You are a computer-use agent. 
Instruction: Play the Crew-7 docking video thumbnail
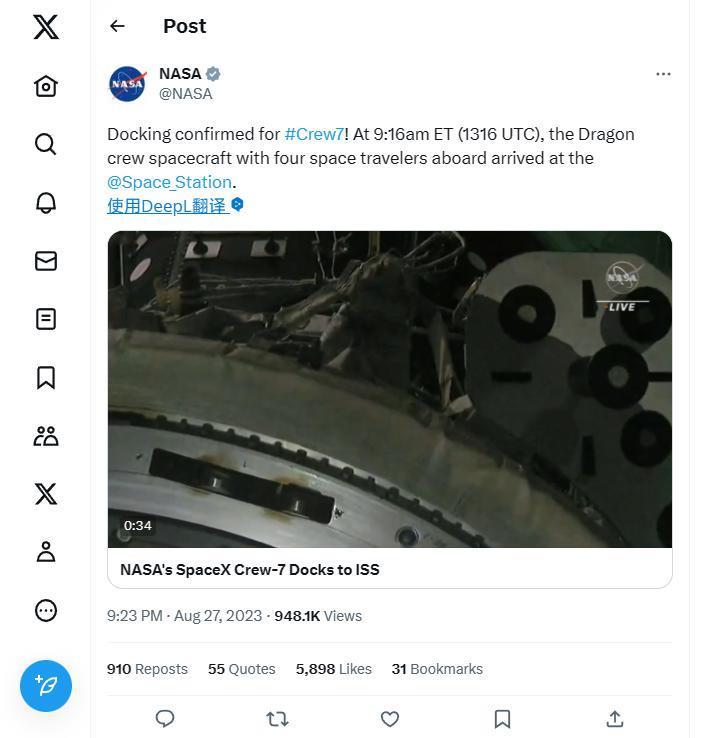tap(389, 389)
